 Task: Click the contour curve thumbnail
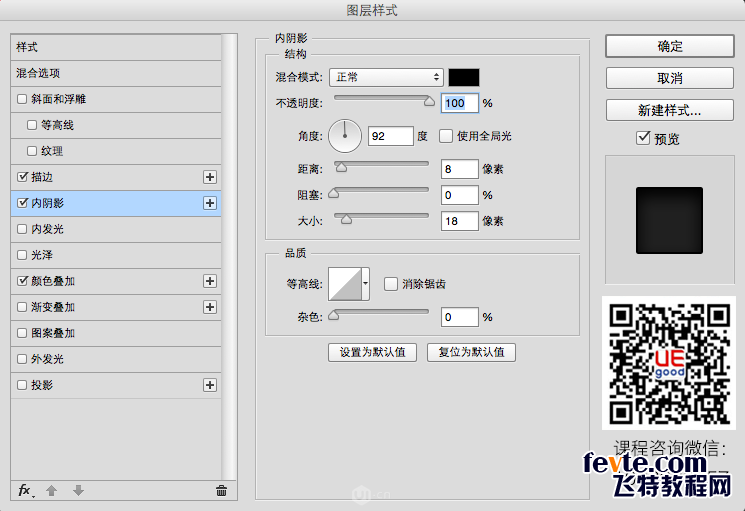click(x=345, y=284)
